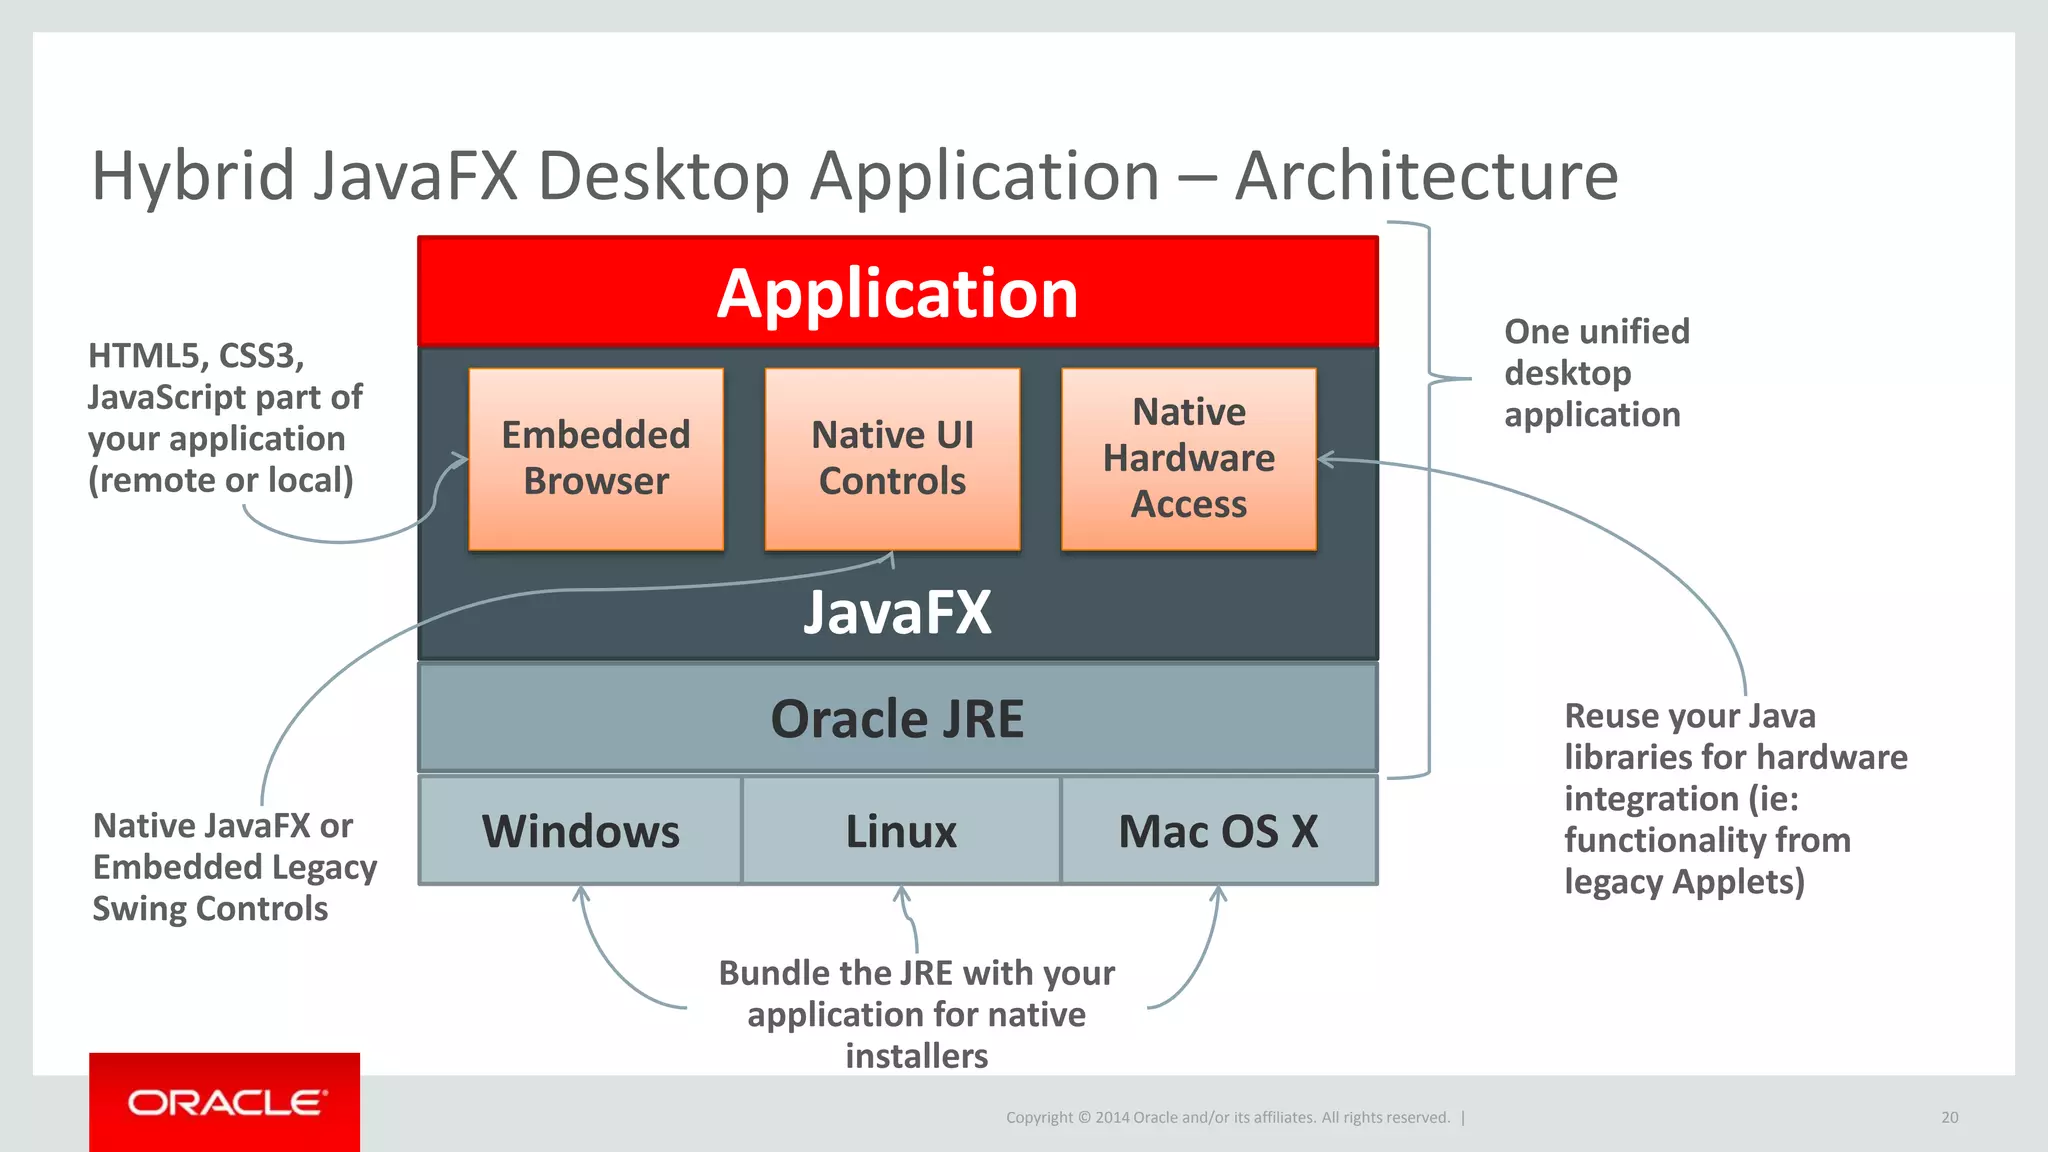Click slide number 20
This screenshot has height=1152, width=2048.
[1949, 1117]
